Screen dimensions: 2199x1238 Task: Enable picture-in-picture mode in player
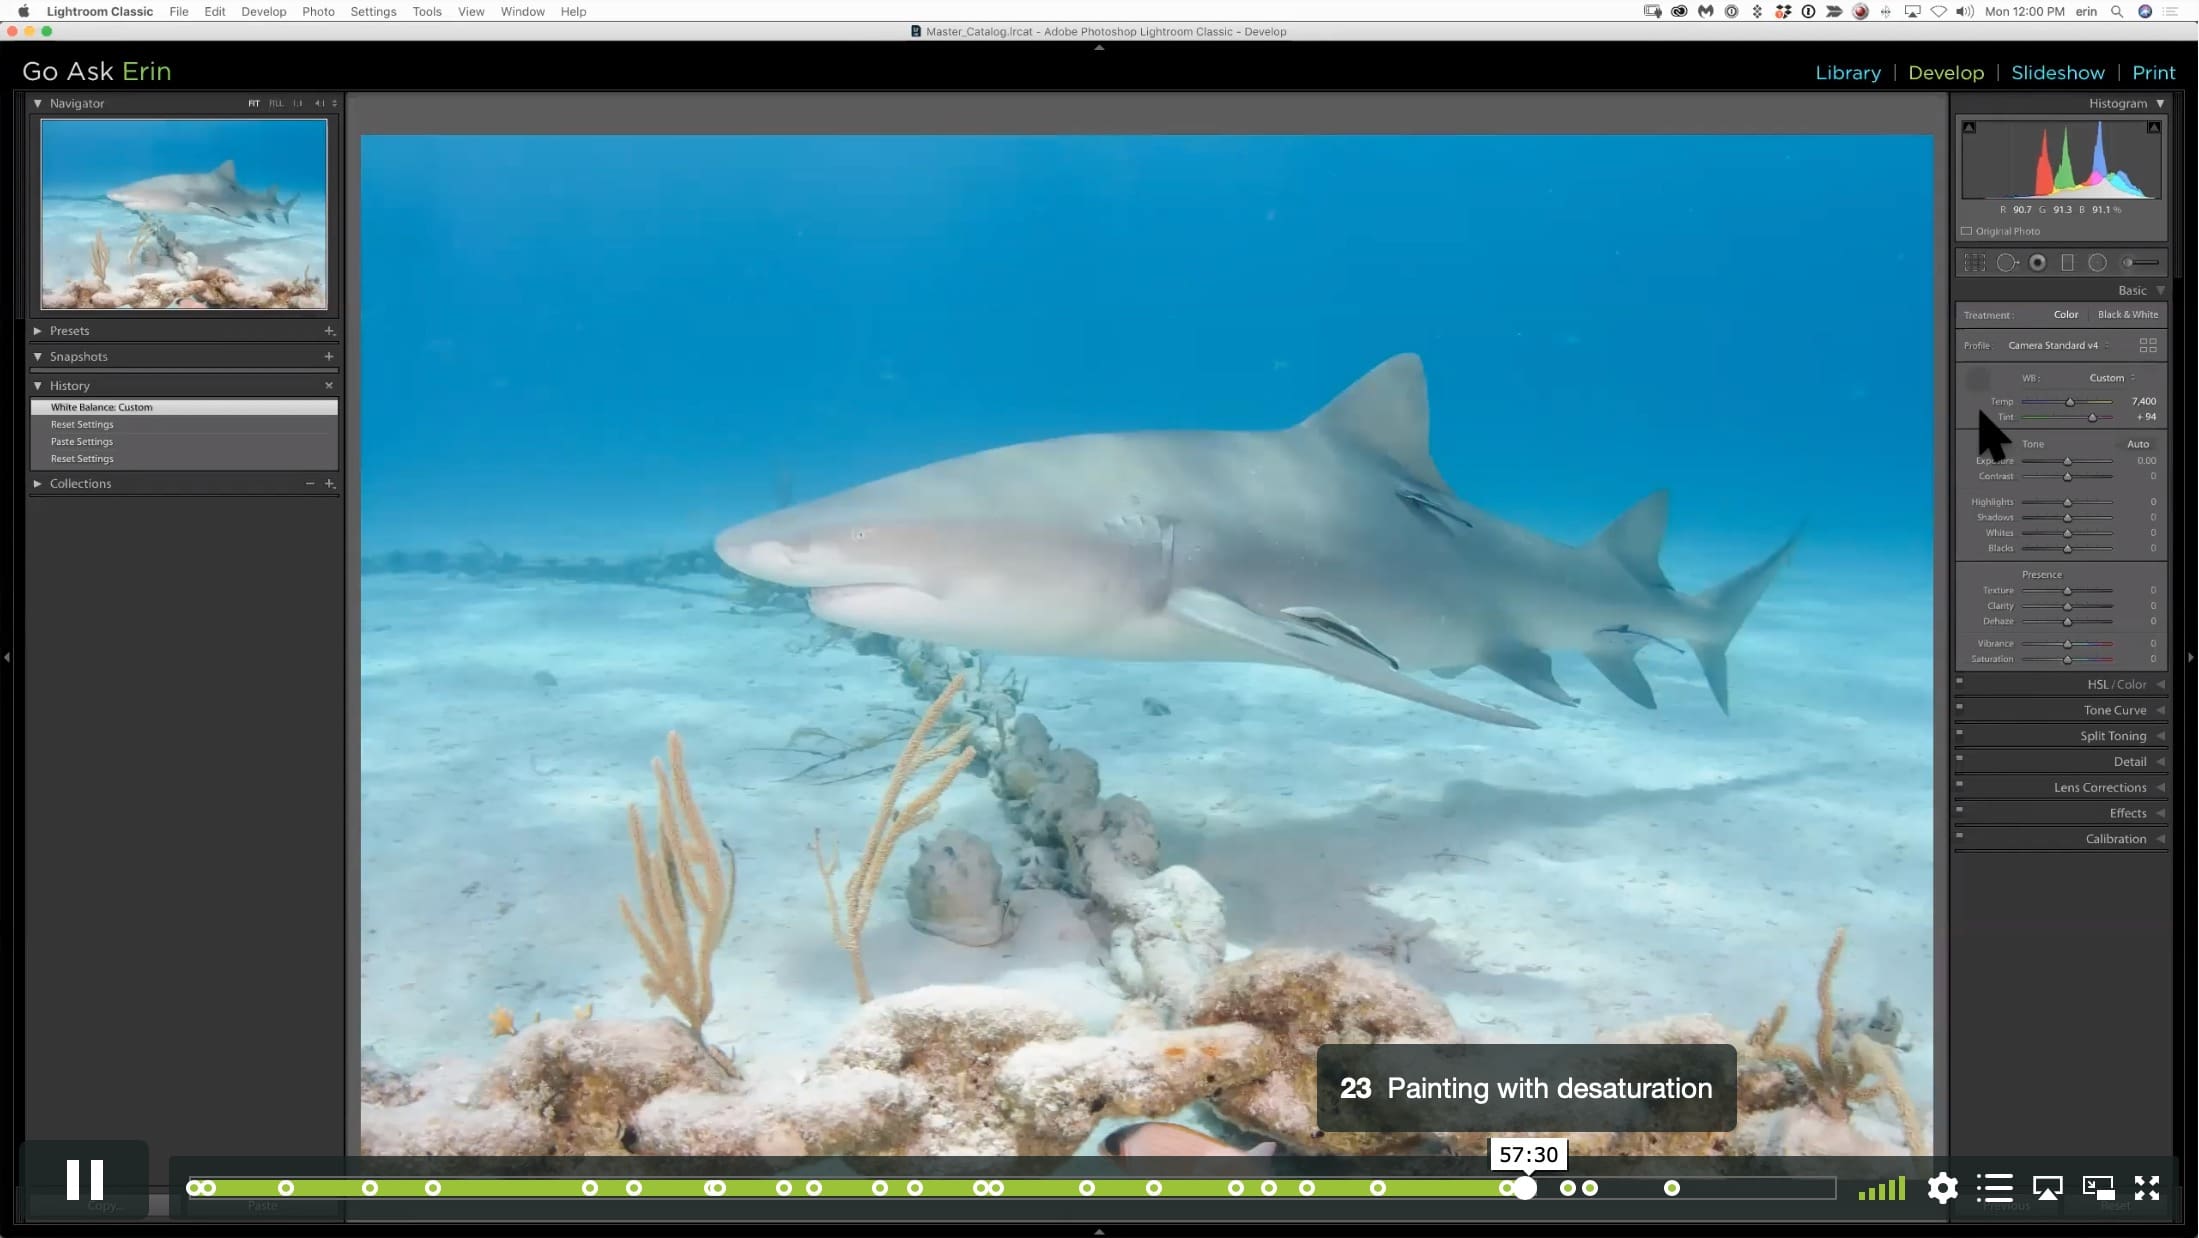2098,1188
